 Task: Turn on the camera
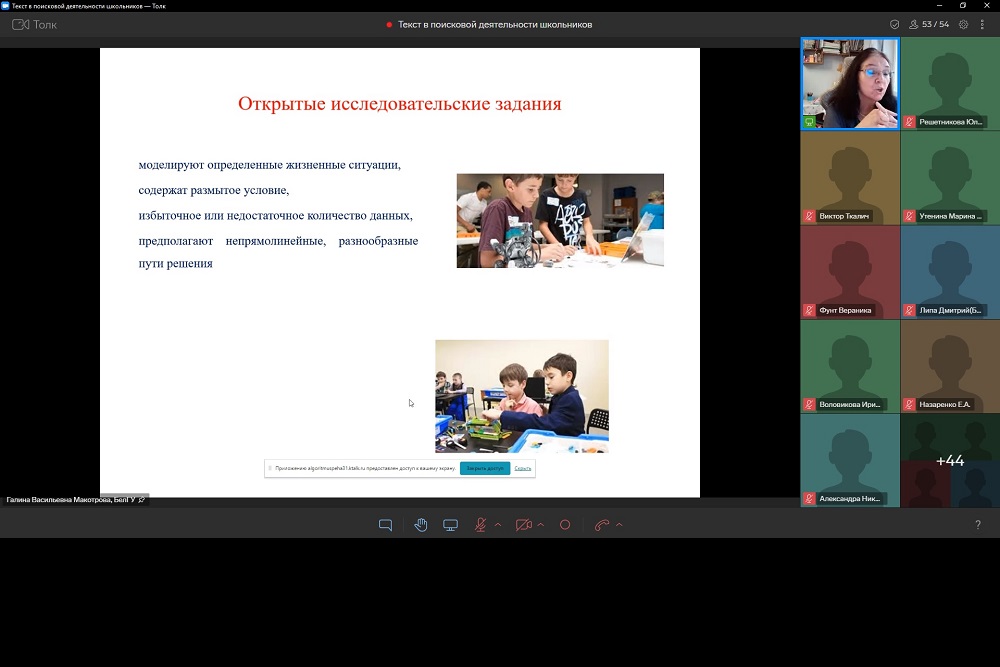coord(523,525)
